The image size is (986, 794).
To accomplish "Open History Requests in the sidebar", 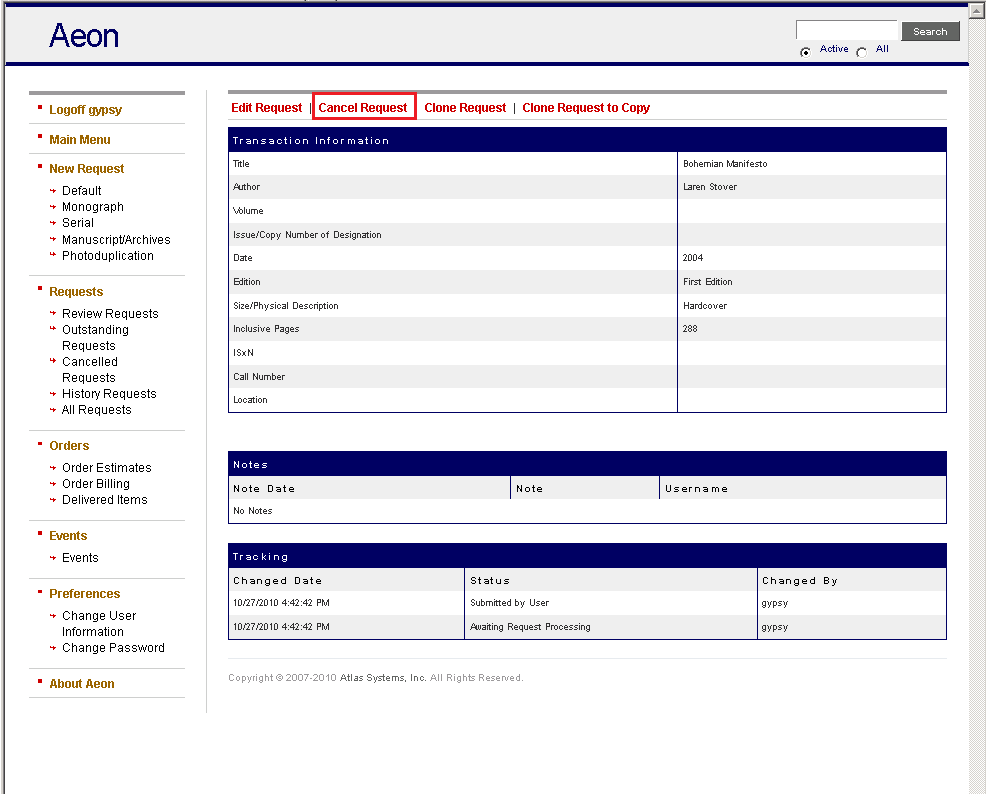I will 109,394.
